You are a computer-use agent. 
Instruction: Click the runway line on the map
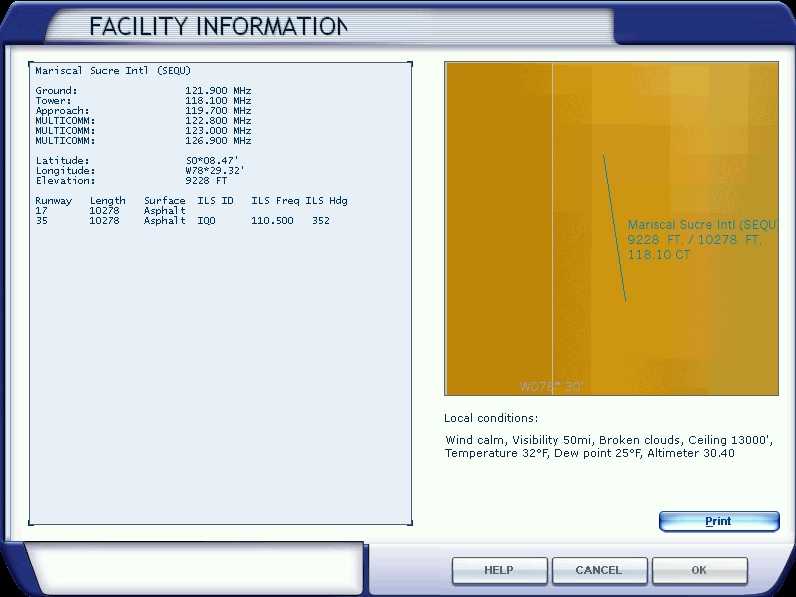614,228
